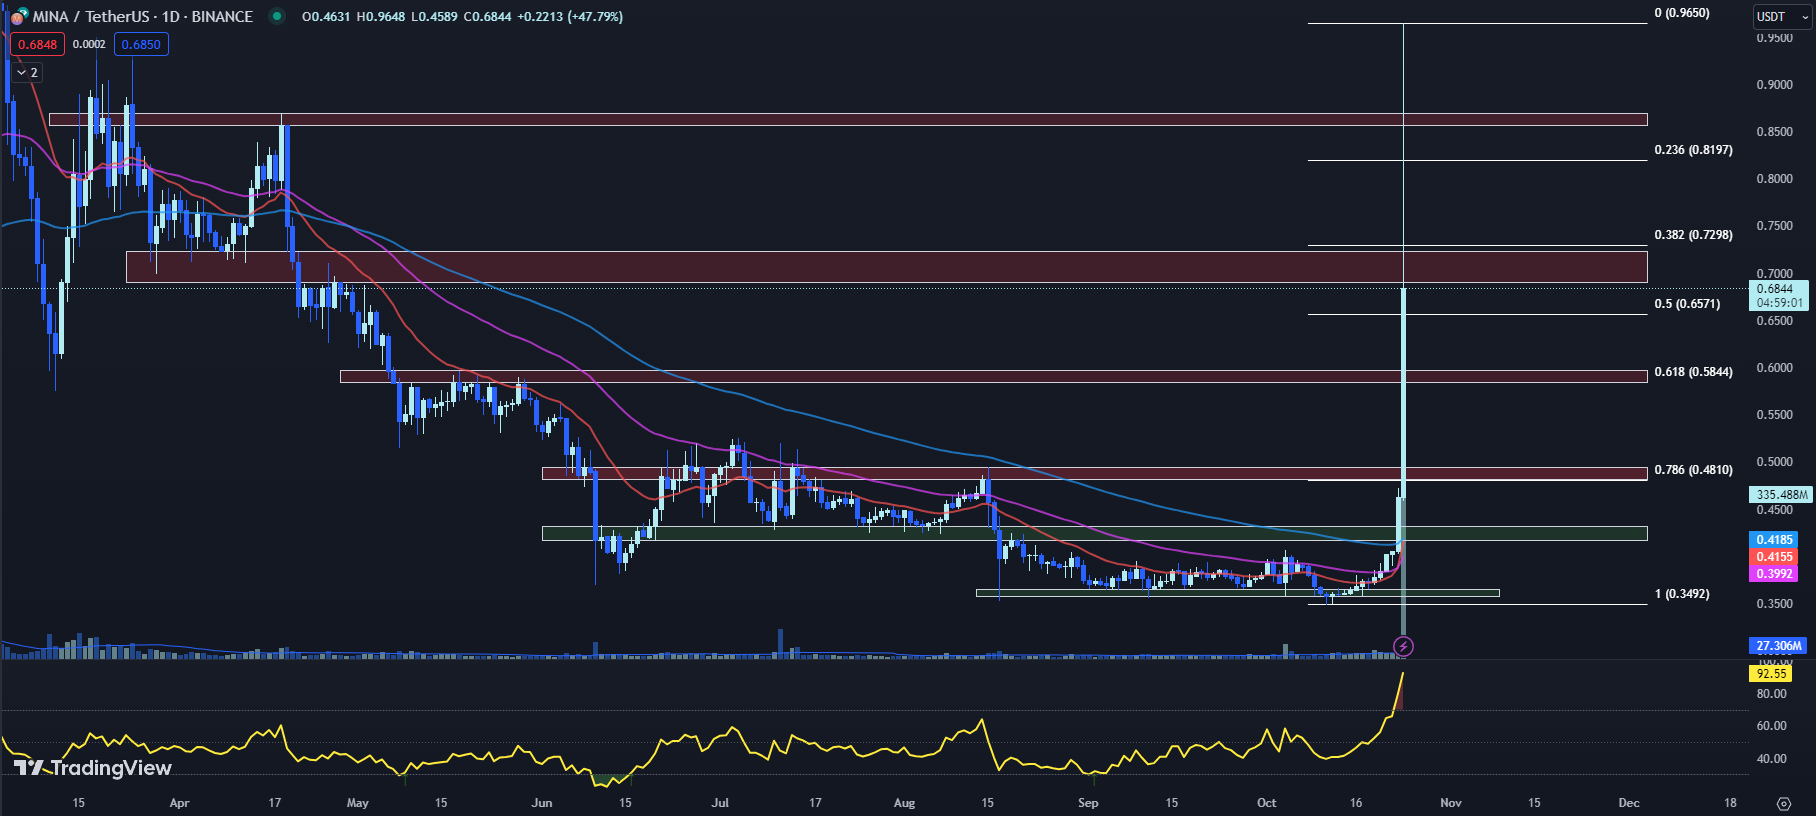Screen dimensions: 1816x816
Task: Click the 0.5000 price scale label
Action: [x=1775, y=462]
